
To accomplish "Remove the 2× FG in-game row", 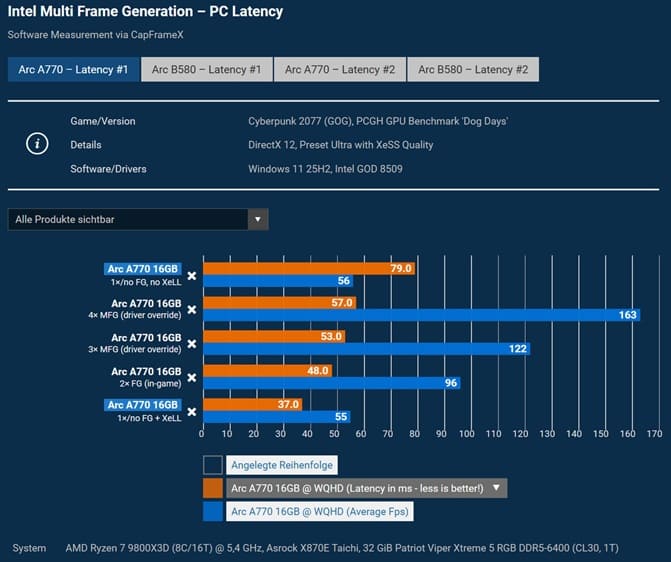I will [192, 377].
